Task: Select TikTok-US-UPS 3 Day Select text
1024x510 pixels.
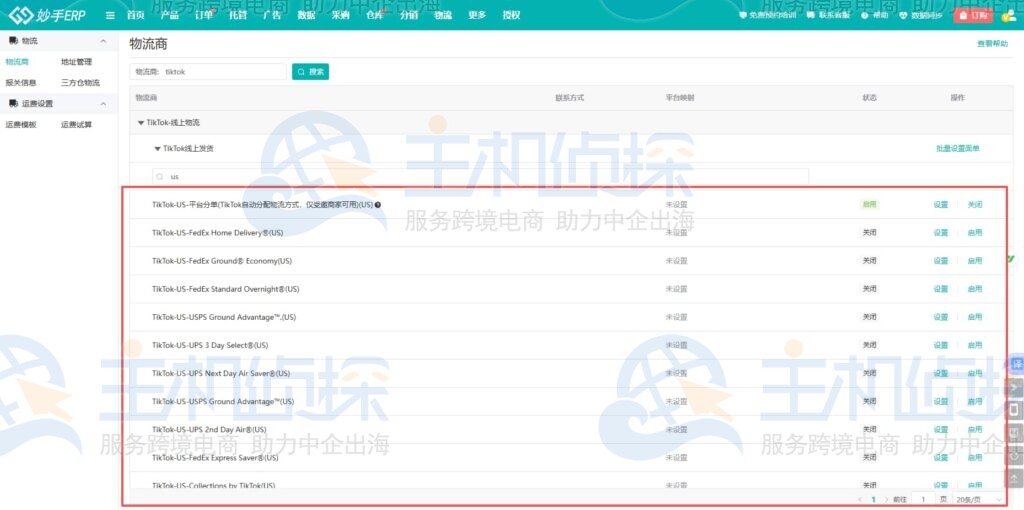Action: (x=210, y=345)
